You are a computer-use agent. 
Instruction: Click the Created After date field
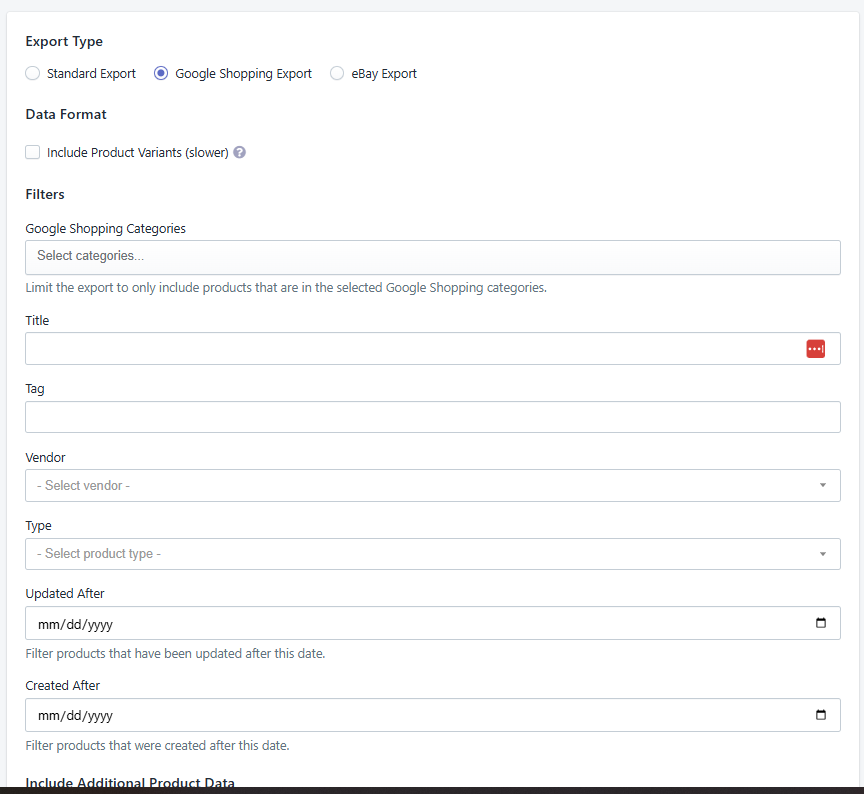400,715
